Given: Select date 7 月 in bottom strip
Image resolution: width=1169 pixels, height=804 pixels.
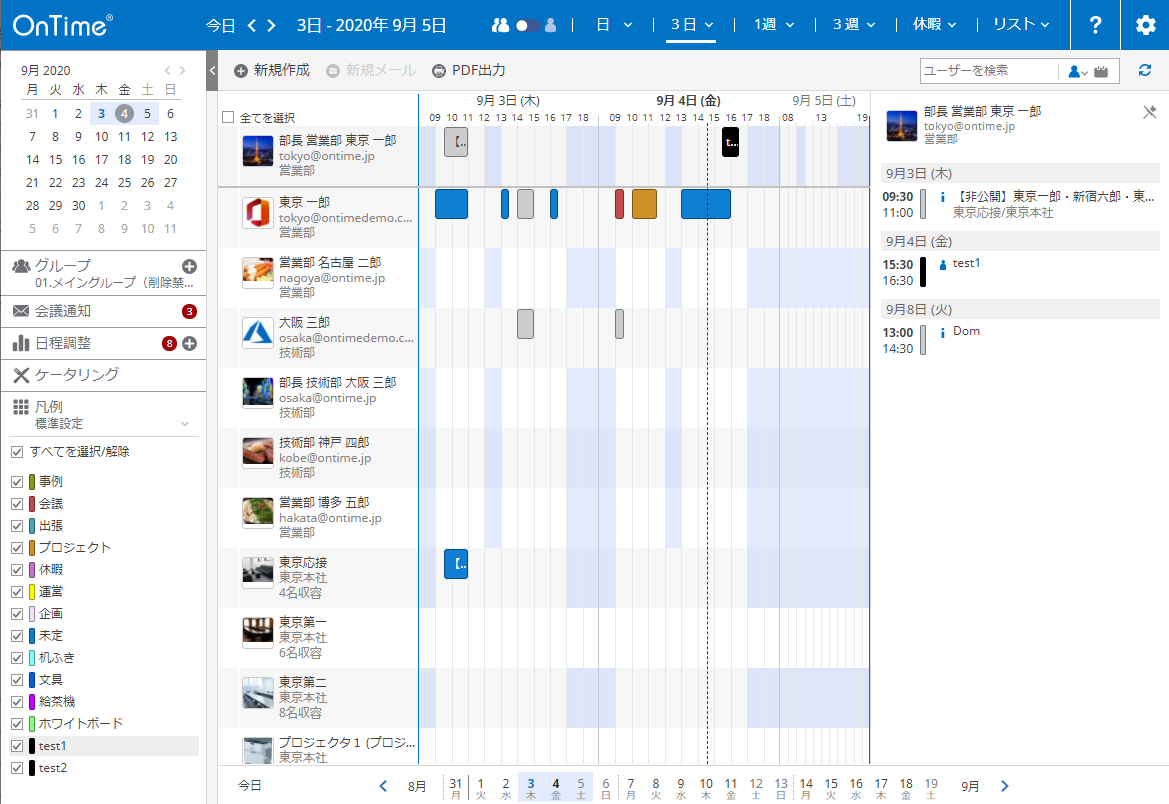Looking at the screenshot, I should click(631, 788).
